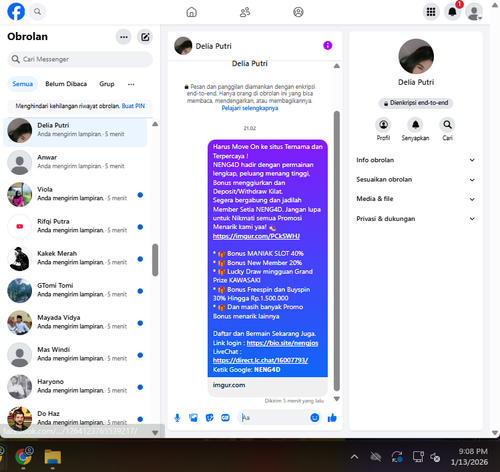The height and width of the screenshot is (472, 500).
Task: Select the Grup tab
Action: (x=107, y=84)
